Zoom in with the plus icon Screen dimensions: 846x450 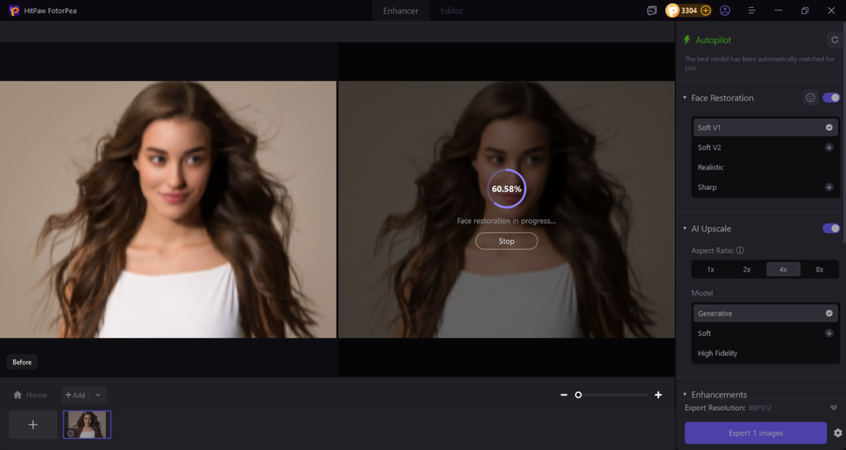[658, 395]
